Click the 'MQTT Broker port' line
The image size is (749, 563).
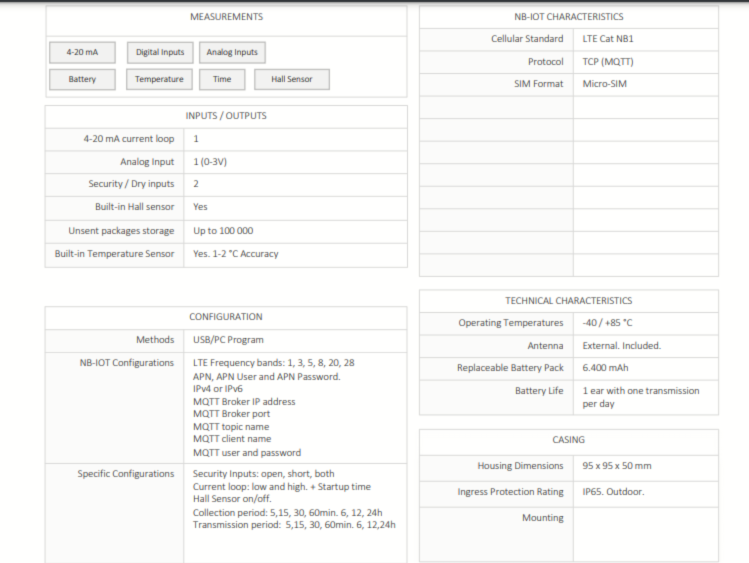point(232,414)
